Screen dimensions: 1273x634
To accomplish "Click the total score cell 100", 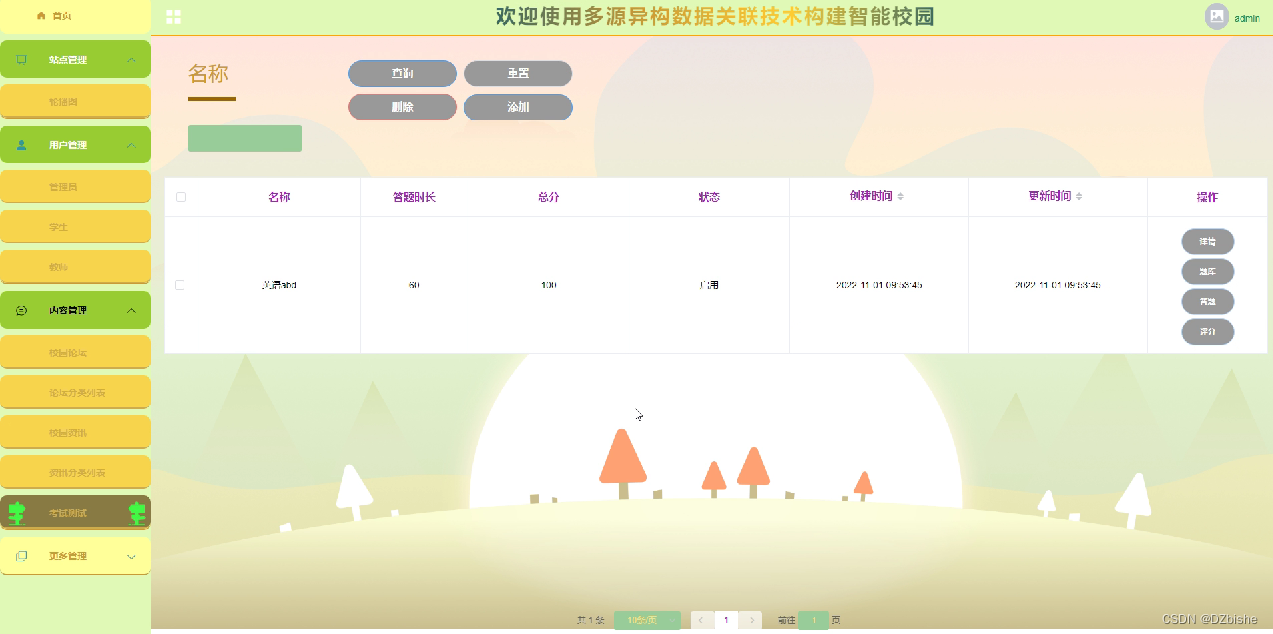I will [548, 285].
